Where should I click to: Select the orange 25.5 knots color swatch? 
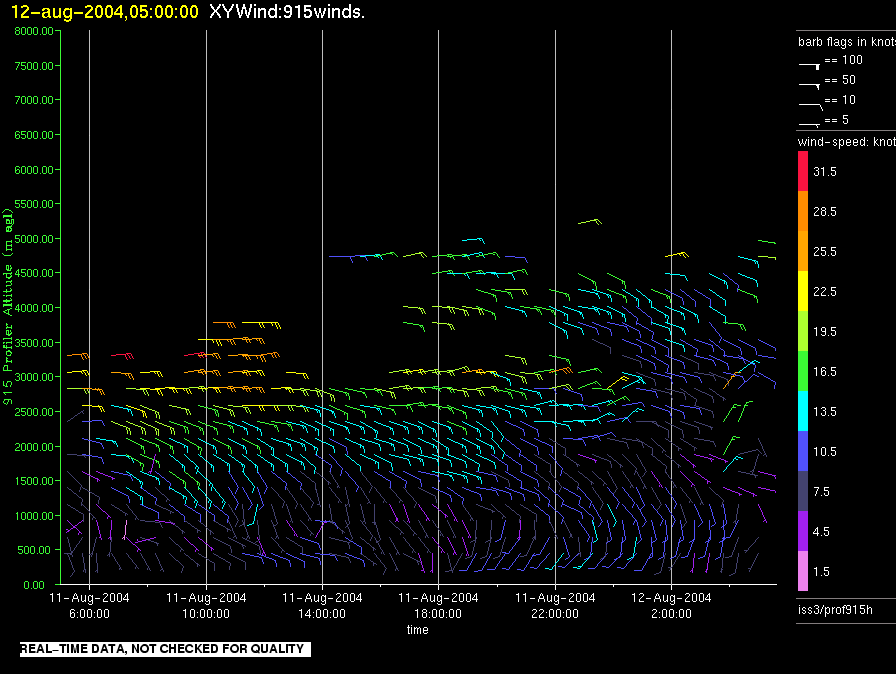[x=803, y=251]
